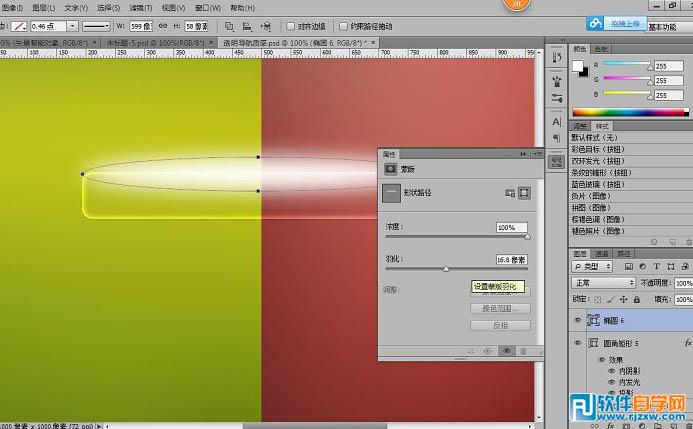Click the path alignment icon in options bar
The width and height of the screenshot is (693, 429).
pyautogui.click(x=247, y=27)
